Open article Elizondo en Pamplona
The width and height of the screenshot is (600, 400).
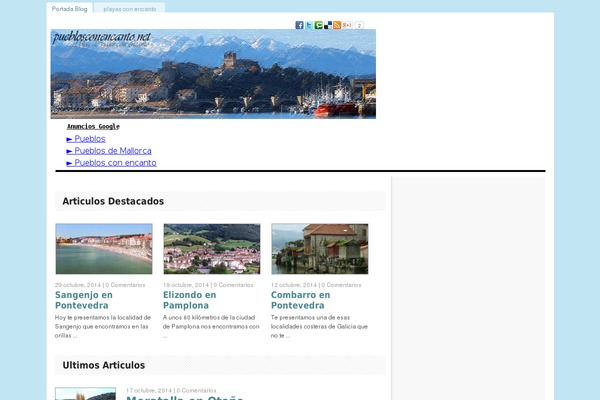point(190,300)
